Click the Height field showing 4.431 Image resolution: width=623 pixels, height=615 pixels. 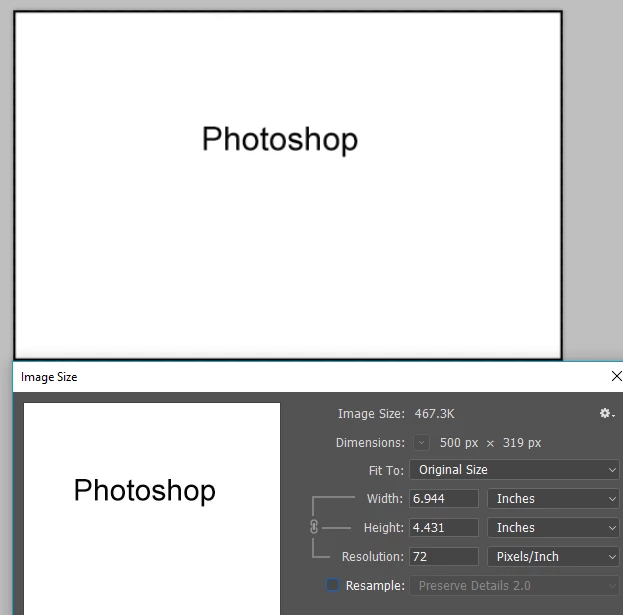(444, 528)
